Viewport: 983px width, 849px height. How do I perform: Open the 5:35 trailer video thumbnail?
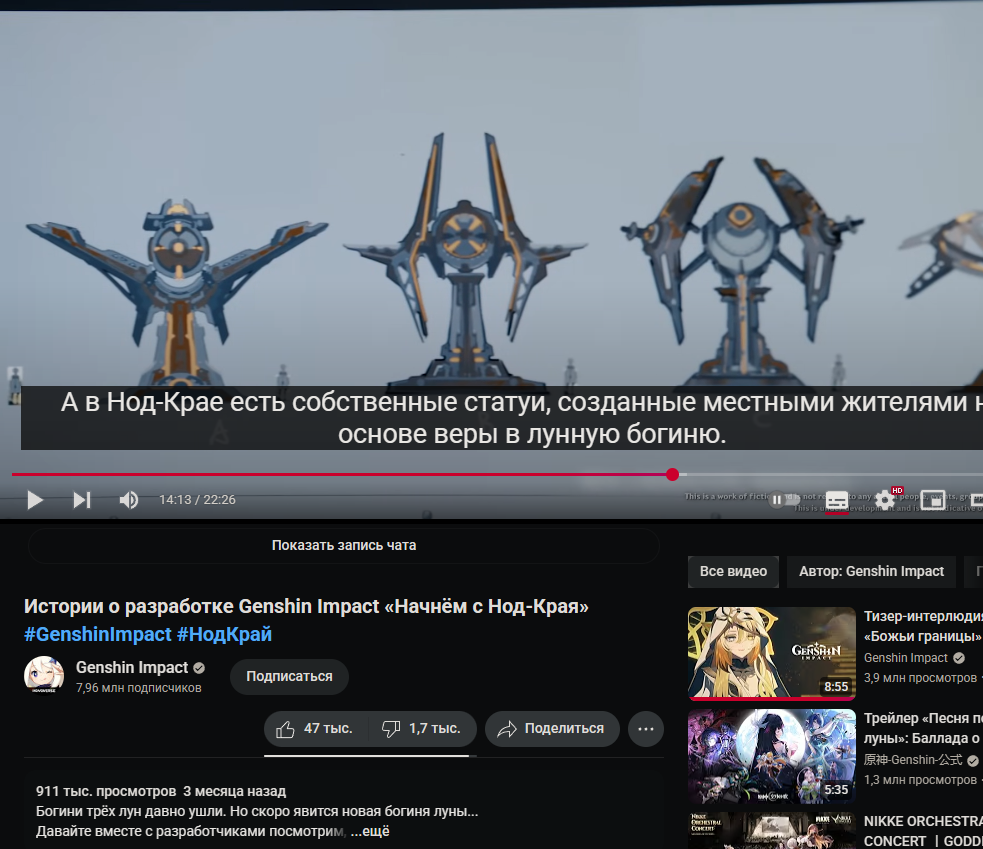[x=772, y=756]
